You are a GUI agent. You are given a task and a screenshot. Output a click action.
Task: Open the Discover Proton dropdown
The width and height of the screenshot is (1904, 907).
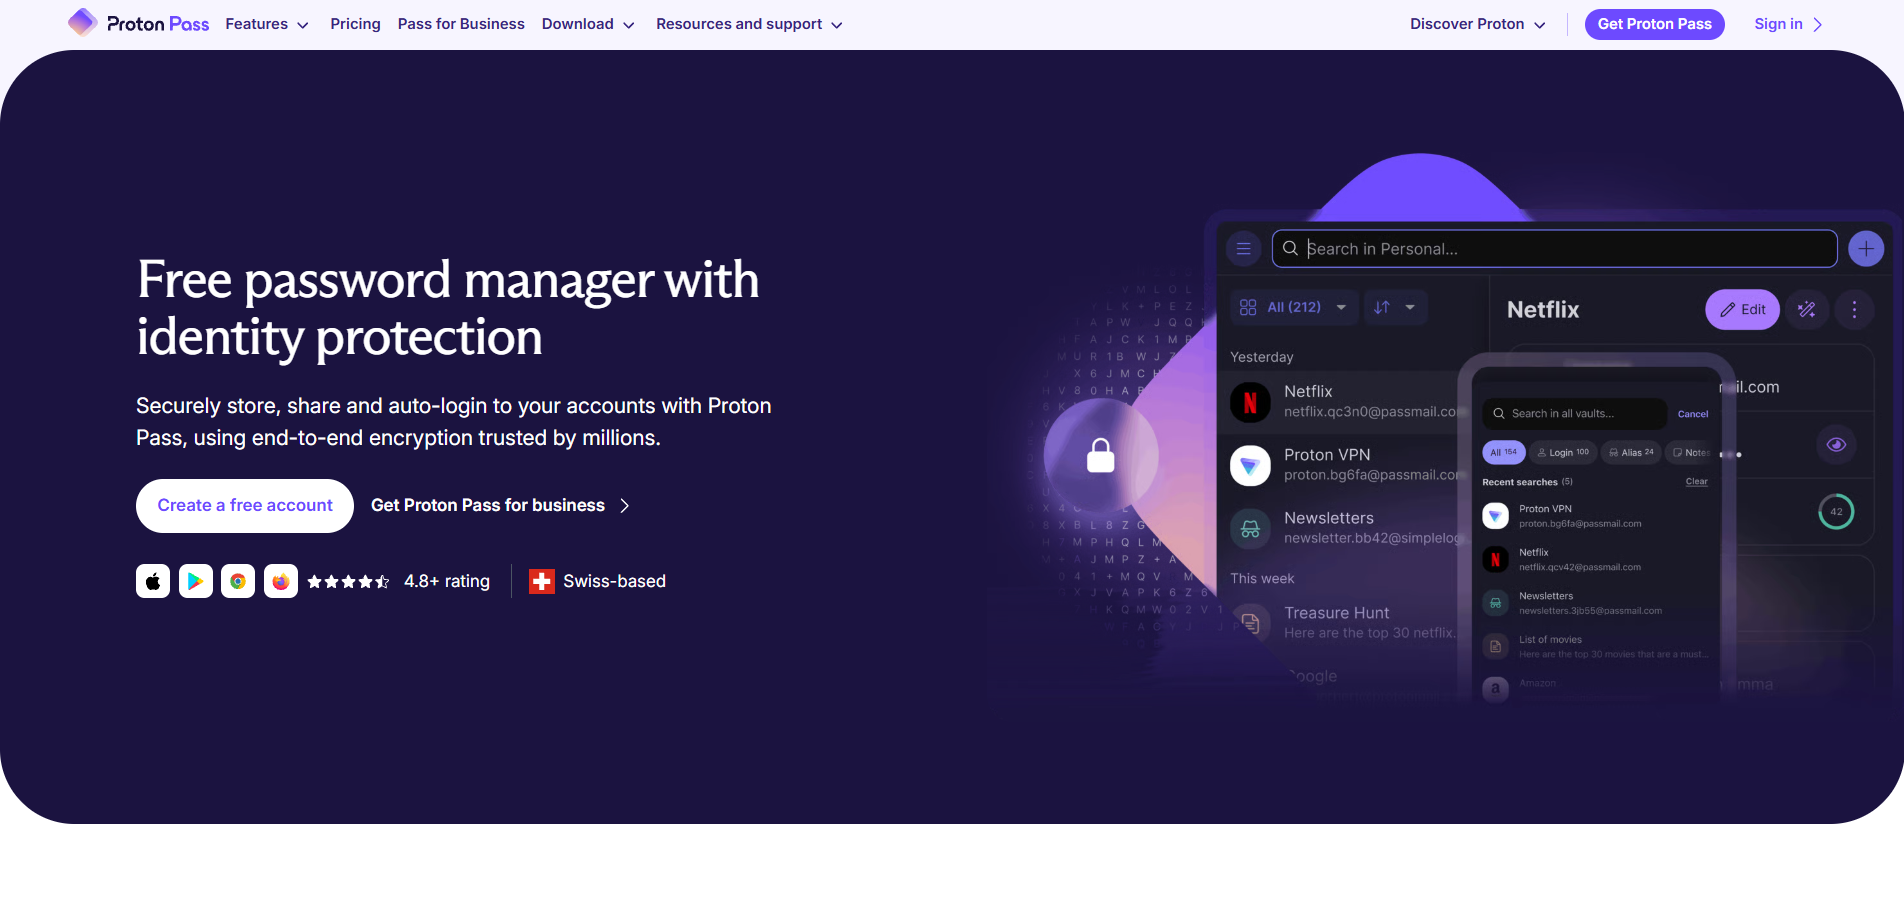1478,24
